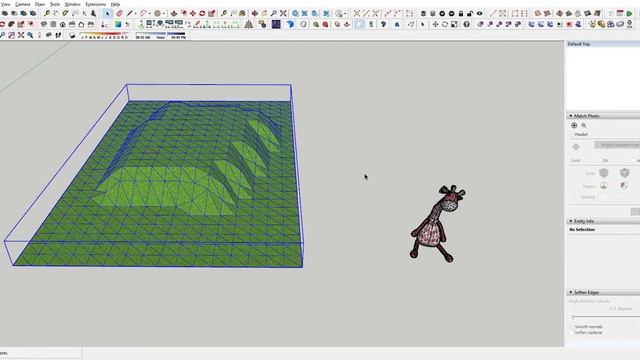The width and height of the screenshot is (640, 360).
Task: Check the Model checkbox in Match Photo
Action: pyautogui.click(x=571, y=134)
